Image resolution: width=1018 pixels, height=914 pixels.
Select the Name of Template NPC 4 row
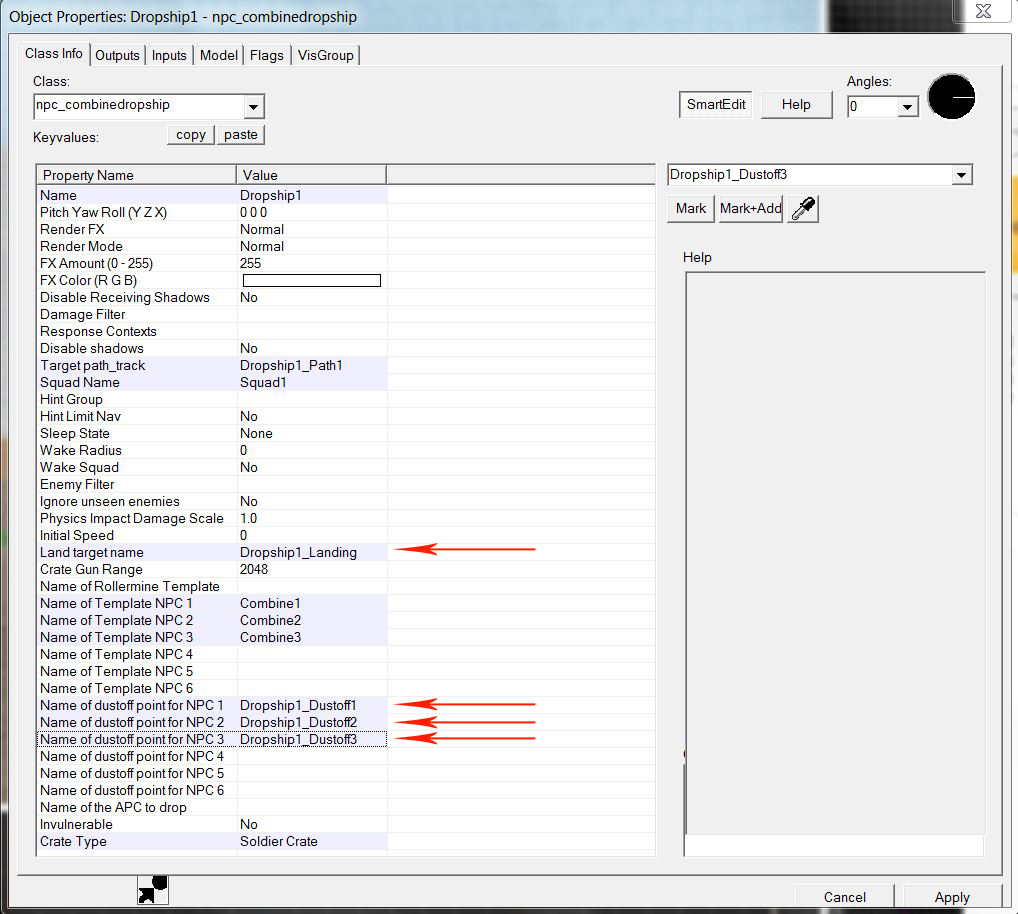coord(212,654)
